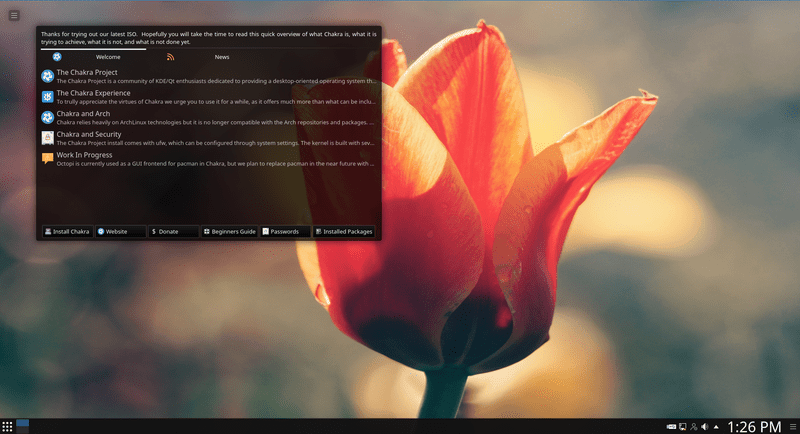The width and height of the screenshot is (800, 434).
Task: Open the network connection tray icon
Action: pyautogui.click(x=693, y=427)
